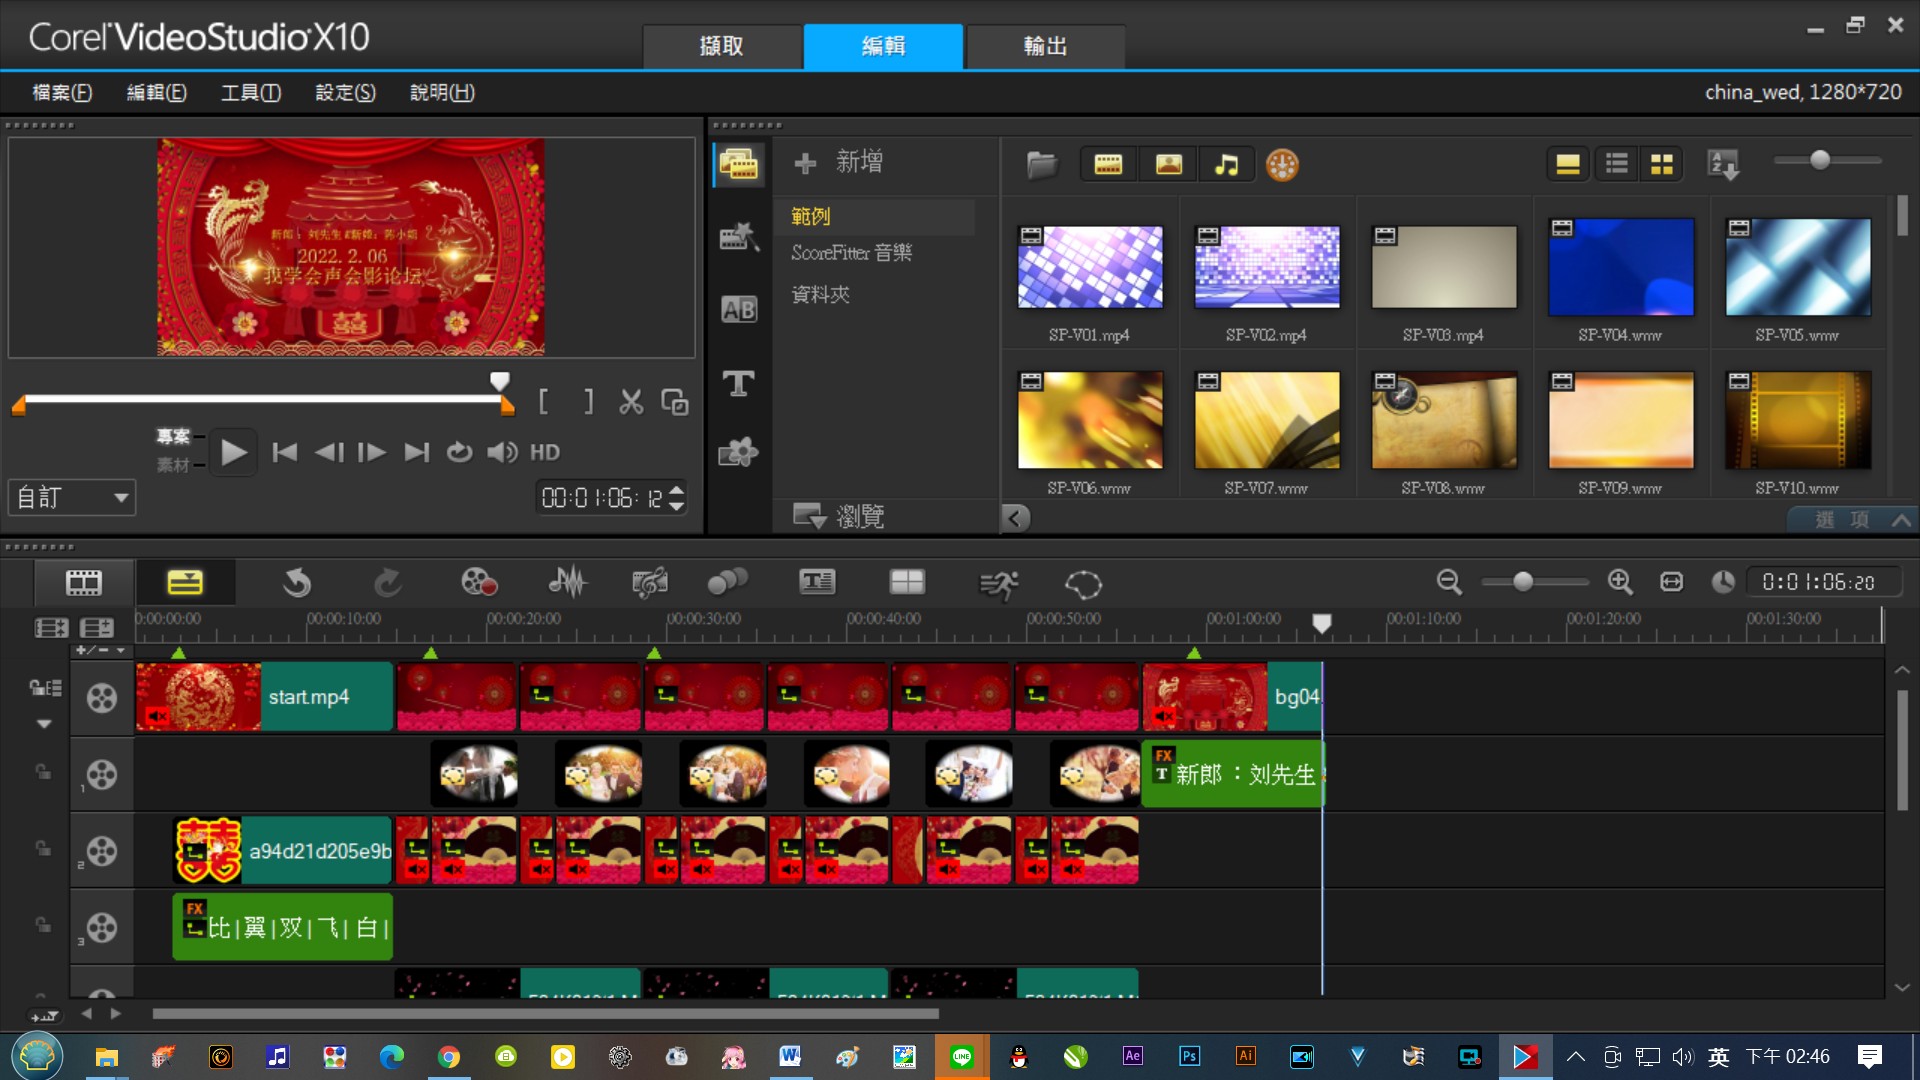Image resolution: width=1920 pixels, height=1080 pixels.
Task: Click the 瀏覽 browse button
Action: [x=838, y=516]
